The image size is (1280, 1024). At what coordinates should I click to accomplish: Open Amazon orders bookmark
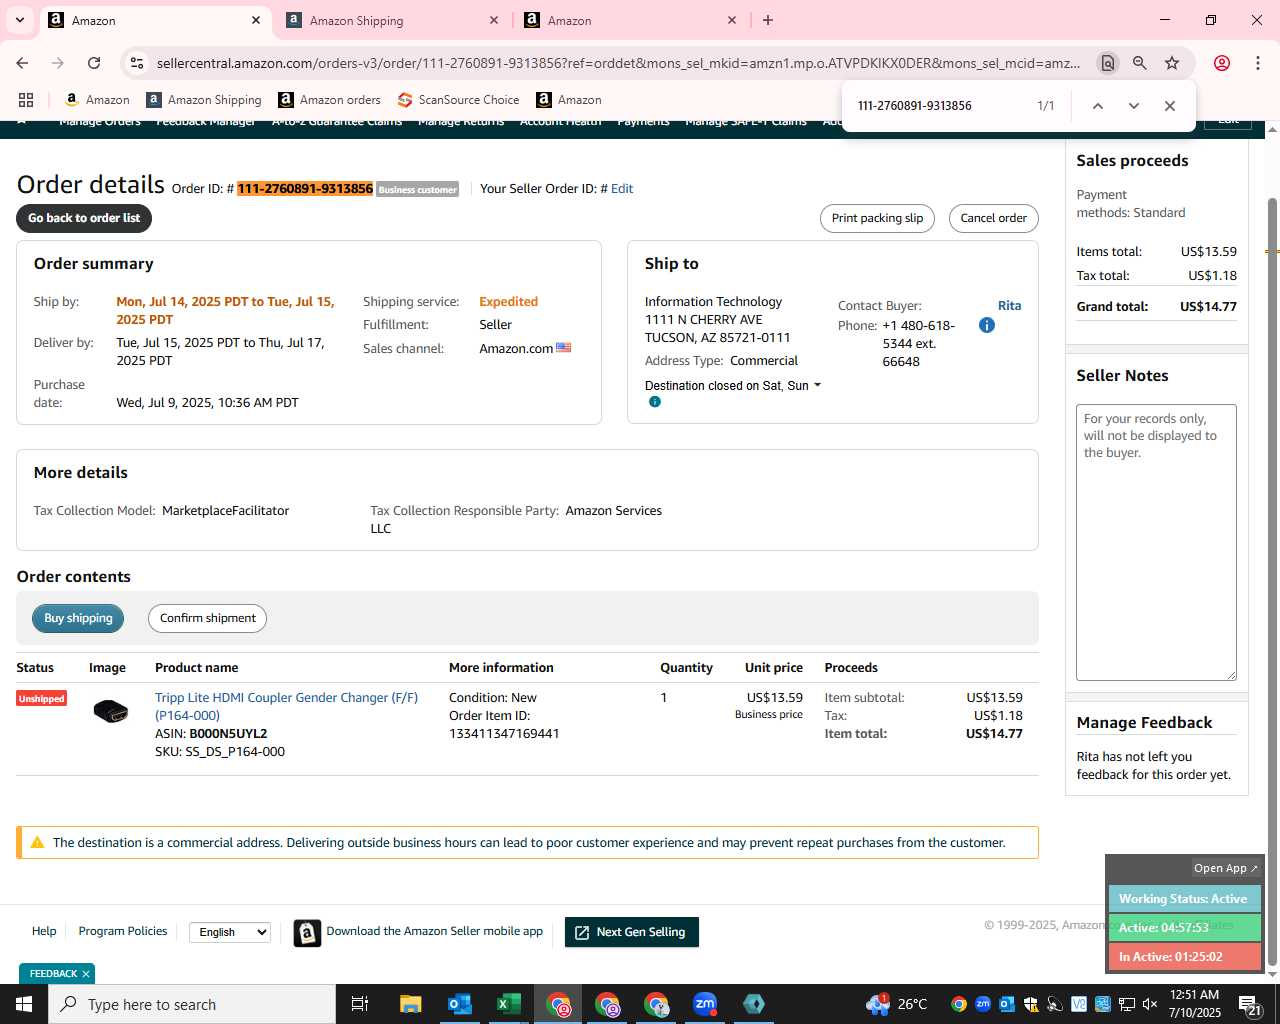click(x=329, y=100)
